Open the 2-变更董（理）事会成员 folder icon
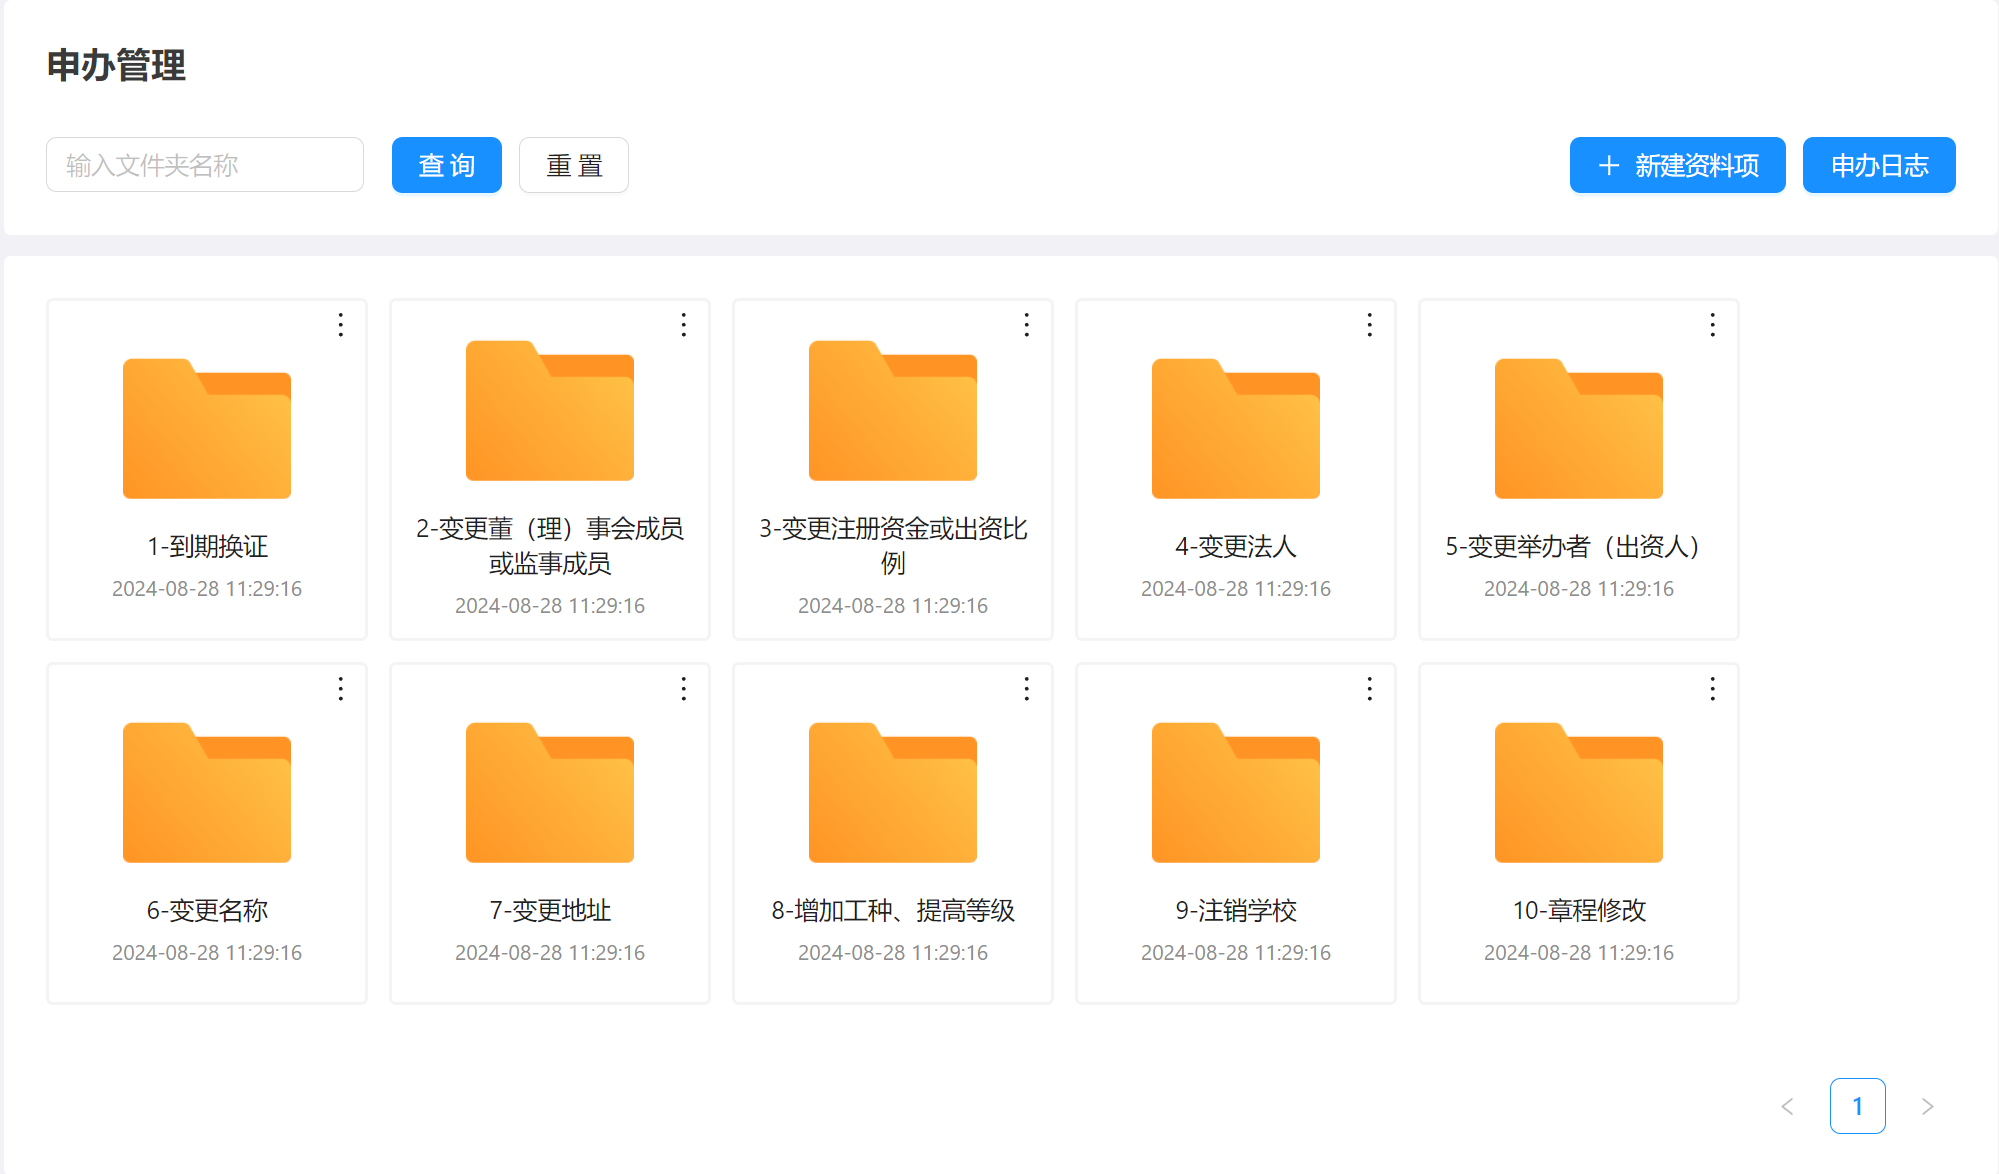The width and height of the screenshot is (1999, 1174). coord(550,410)
